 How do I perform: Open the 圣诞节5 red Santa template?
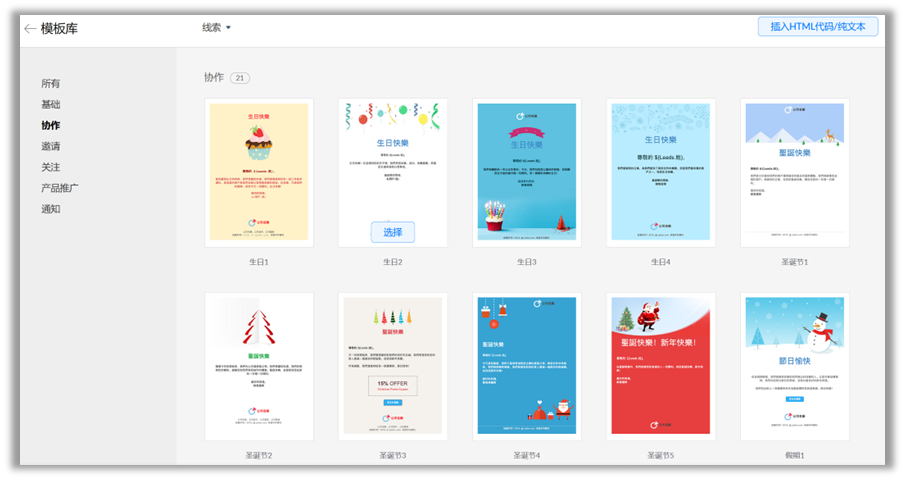point(661,366)
